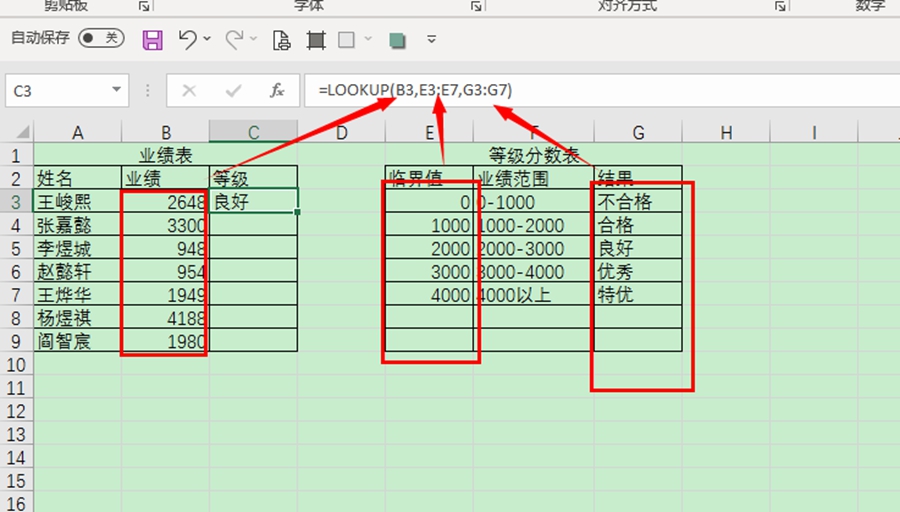Click the 4000以上 range cell
This screenshot has width=900, height=512.
coord(534,294)
